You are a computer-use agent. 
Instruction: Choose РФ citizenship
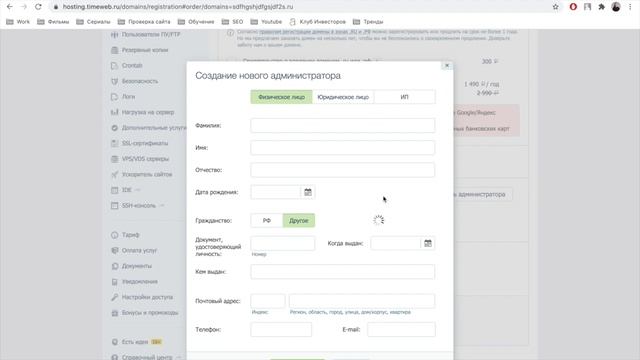[267, 220]
